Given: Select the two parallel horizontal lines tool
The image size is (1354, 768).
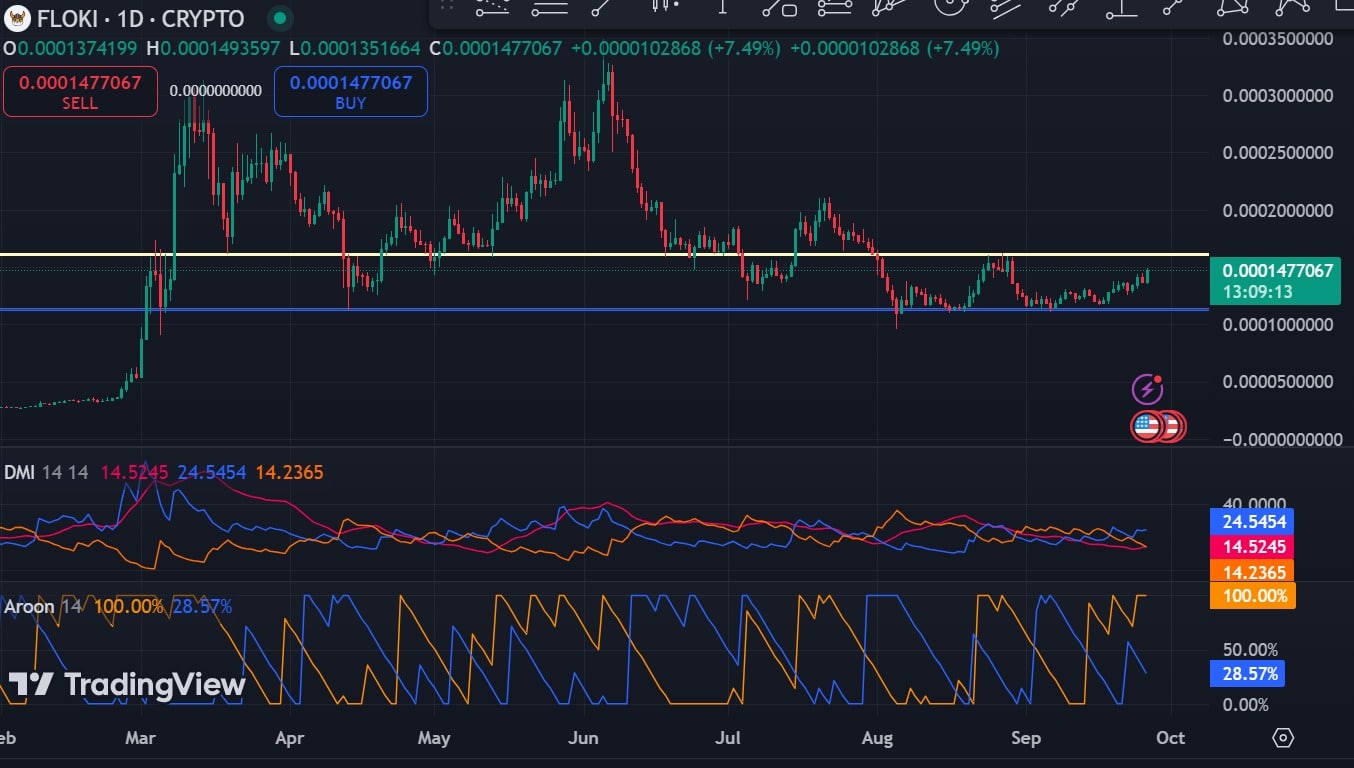Looking at the screenshot, I should pos(549,7).
